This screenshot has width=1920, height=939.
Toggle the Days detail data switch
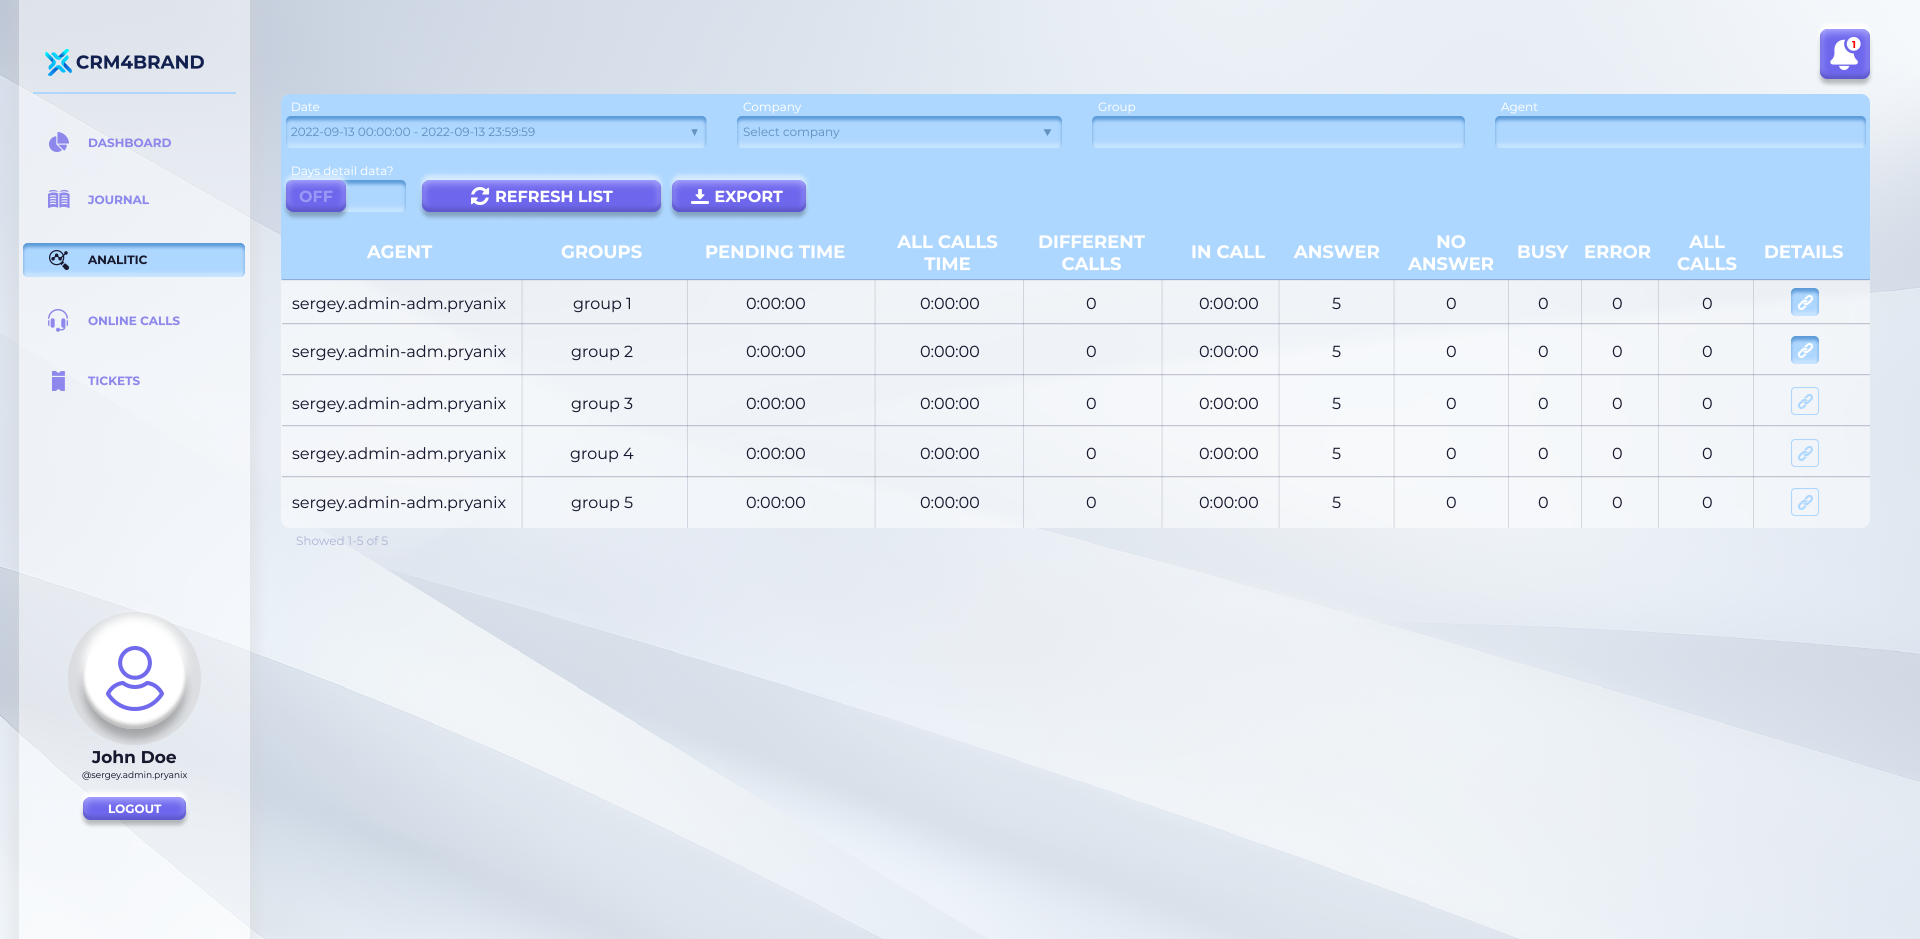(345, 197)
